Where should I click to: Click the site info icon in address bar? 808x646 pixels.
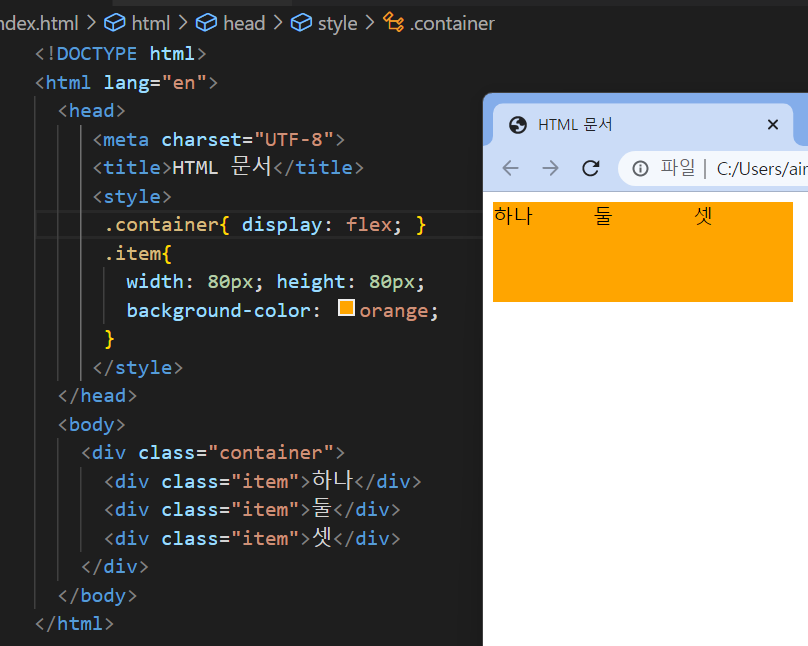[640, 168]
